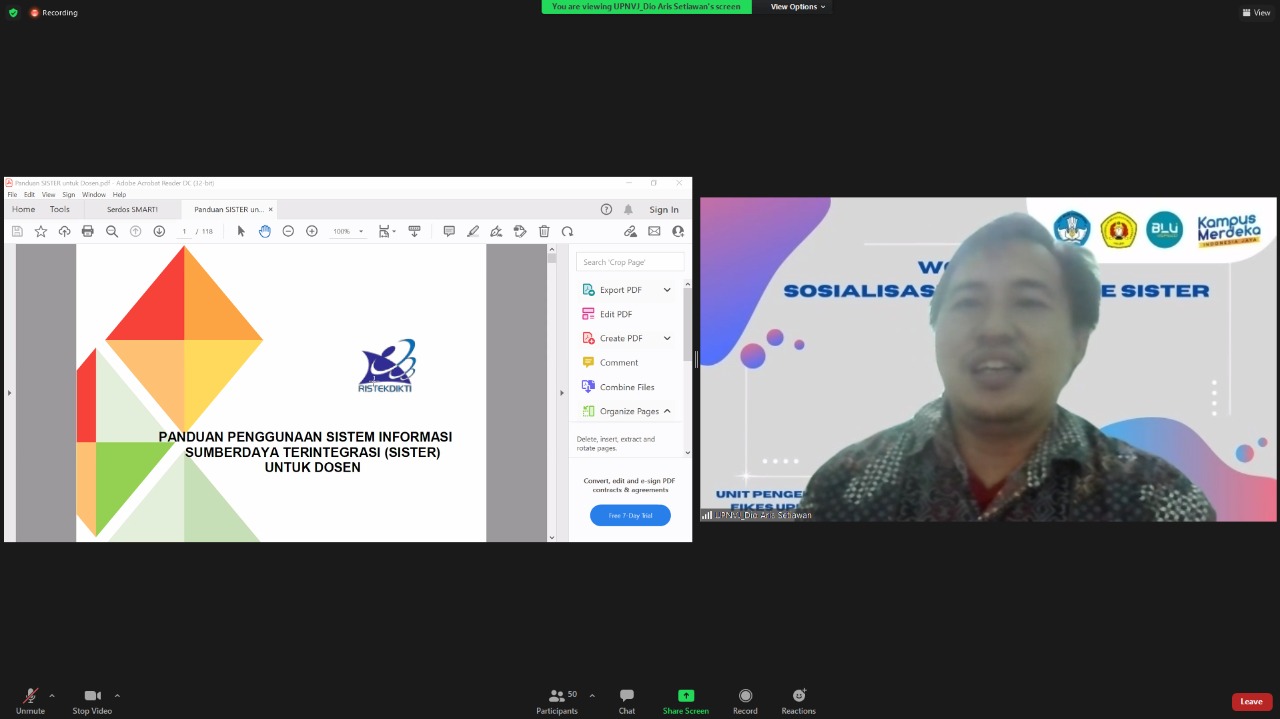The image size is (1280, 719).
Task: Open the View Options dropdown
Action: pos(797,7)
